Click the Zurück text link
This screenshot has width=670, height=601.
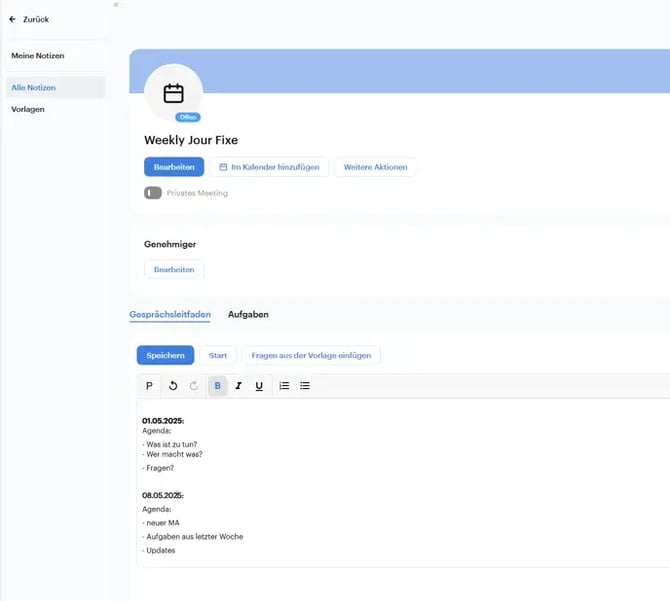36,19
